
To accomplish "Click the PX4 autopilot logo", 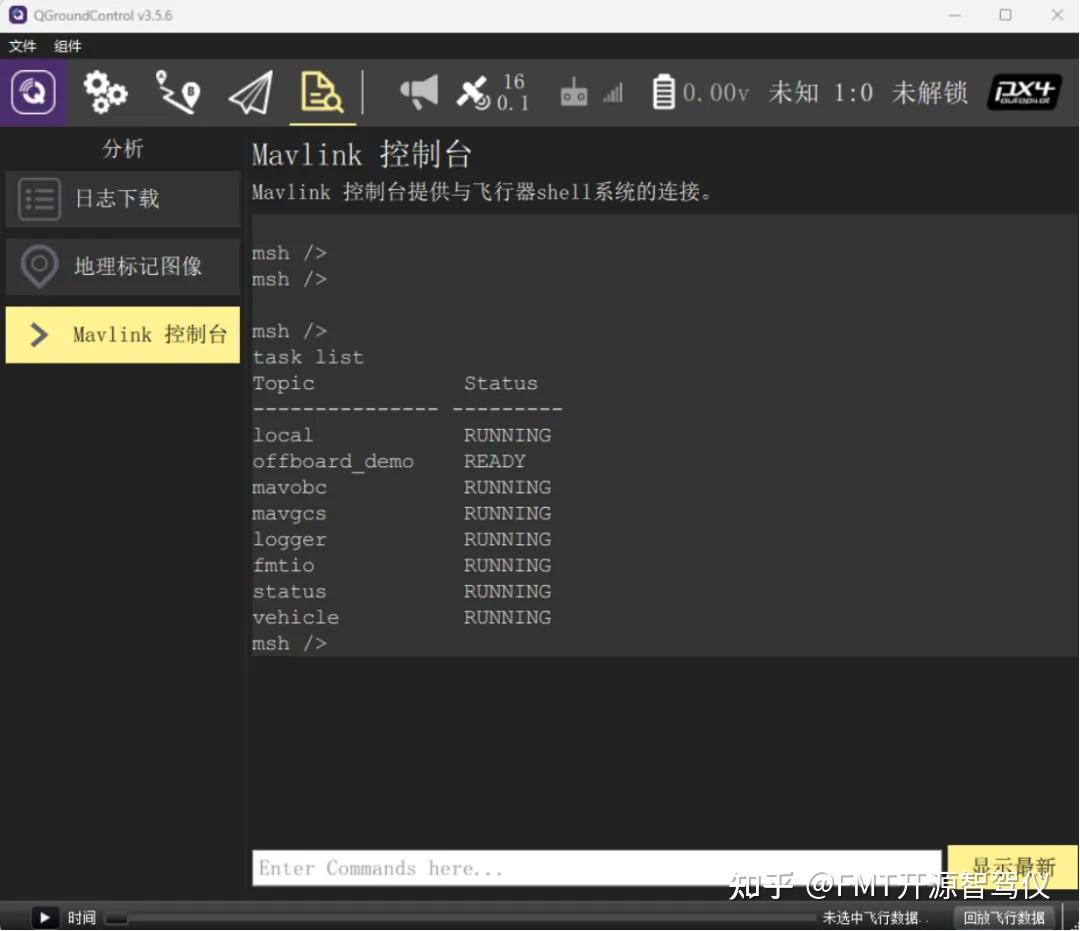I will pos(1023,92).
